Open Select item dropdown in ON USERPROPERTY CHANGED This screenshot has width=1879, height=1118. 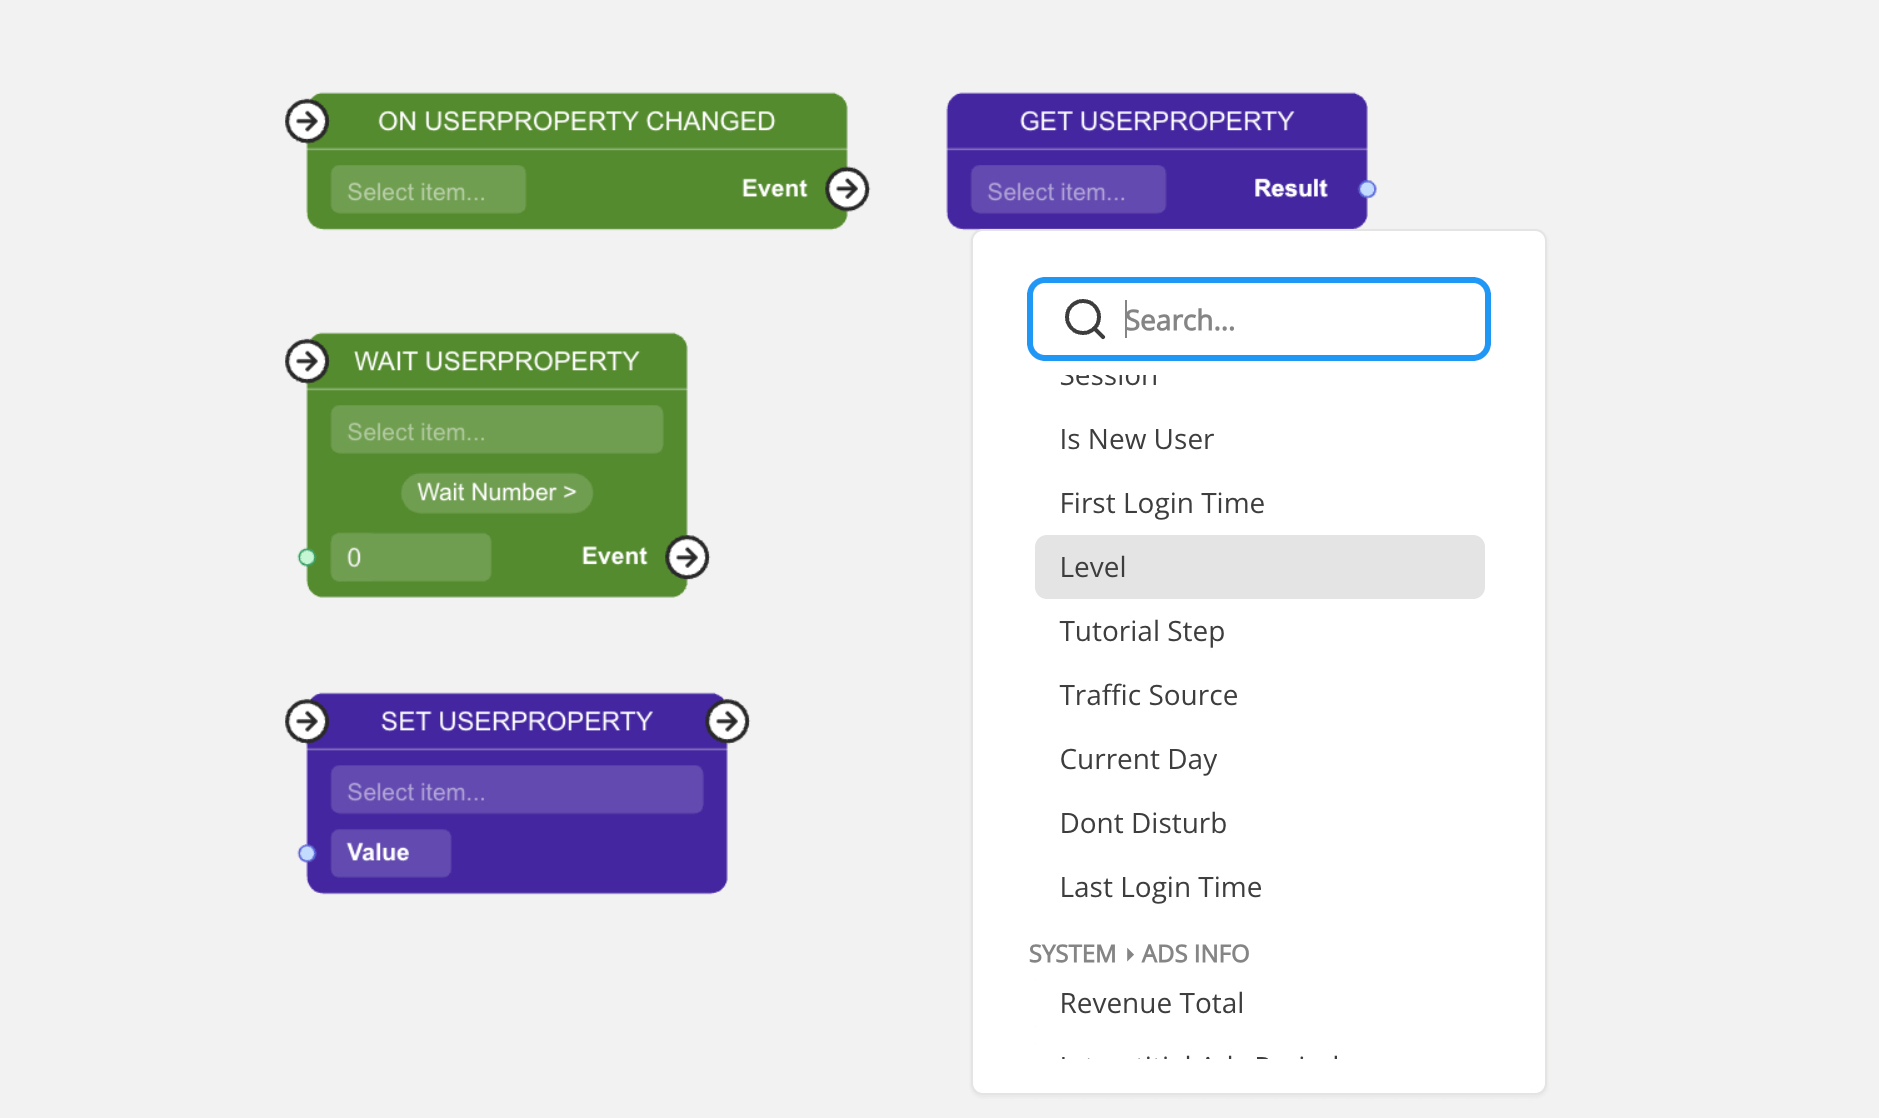pos(428,190)
